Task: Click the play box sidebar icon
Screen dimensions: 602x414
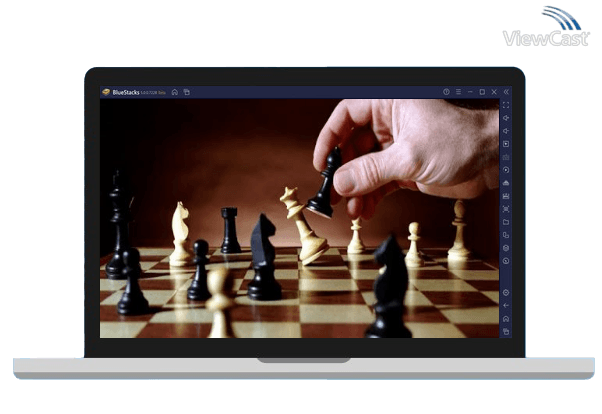Action: coord(506,144)
